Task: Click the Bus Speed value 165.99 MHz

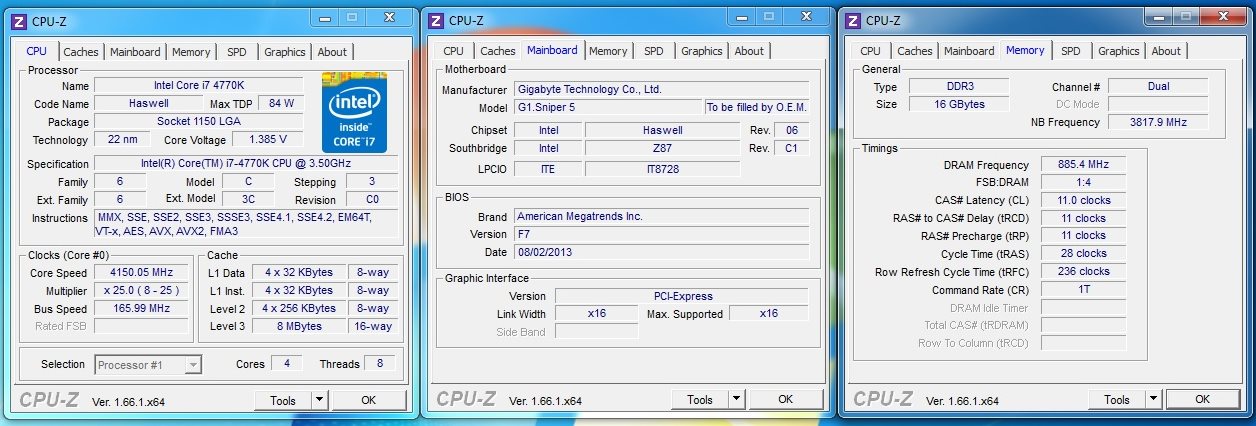Action: click(143, 309)
